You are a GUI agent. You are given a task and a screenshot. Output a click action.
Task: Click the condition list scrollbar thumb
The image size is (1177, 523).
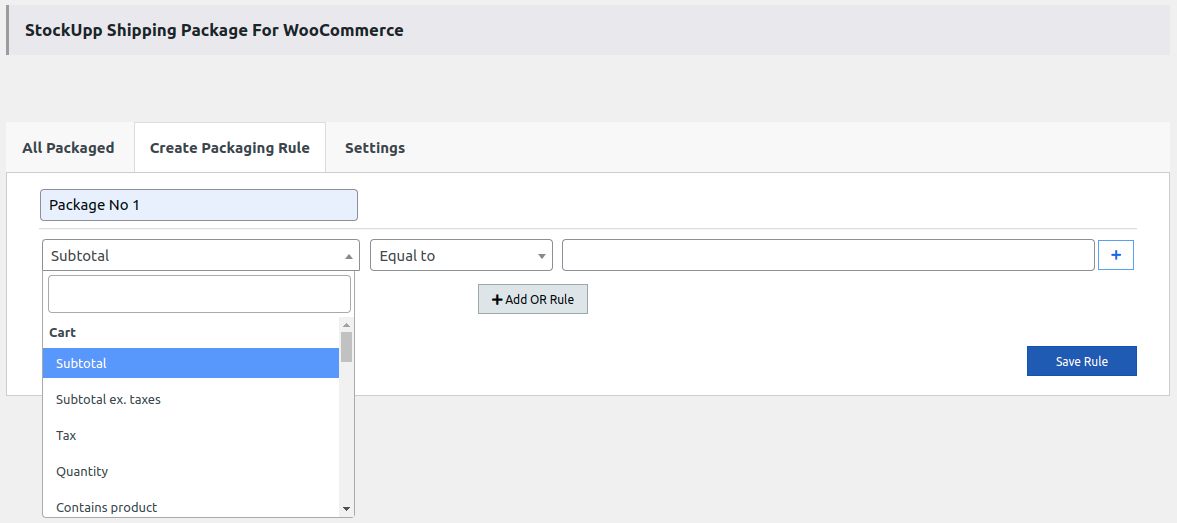[x=346, y=346]
